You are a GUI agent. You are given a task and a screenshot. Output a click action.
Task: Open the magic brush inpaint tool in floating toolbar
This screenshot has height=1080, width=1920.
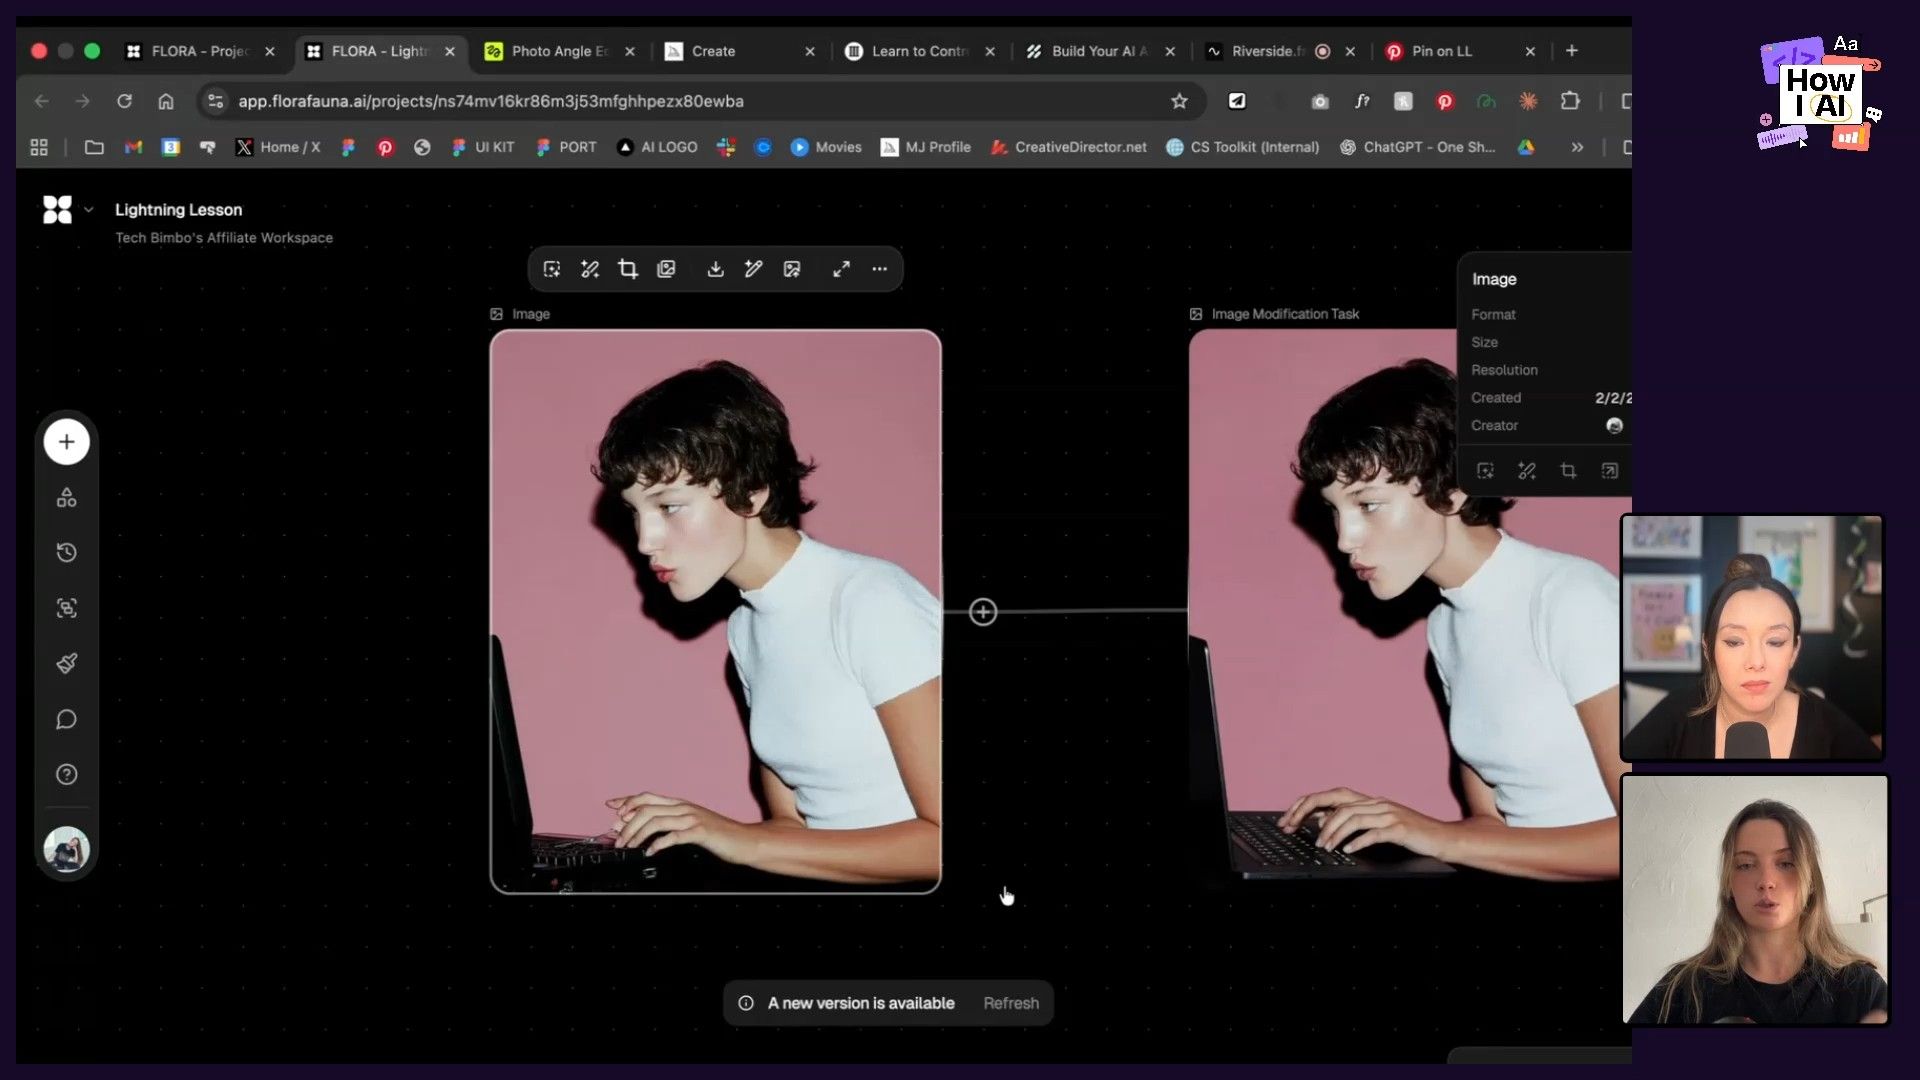click(590, 269)
